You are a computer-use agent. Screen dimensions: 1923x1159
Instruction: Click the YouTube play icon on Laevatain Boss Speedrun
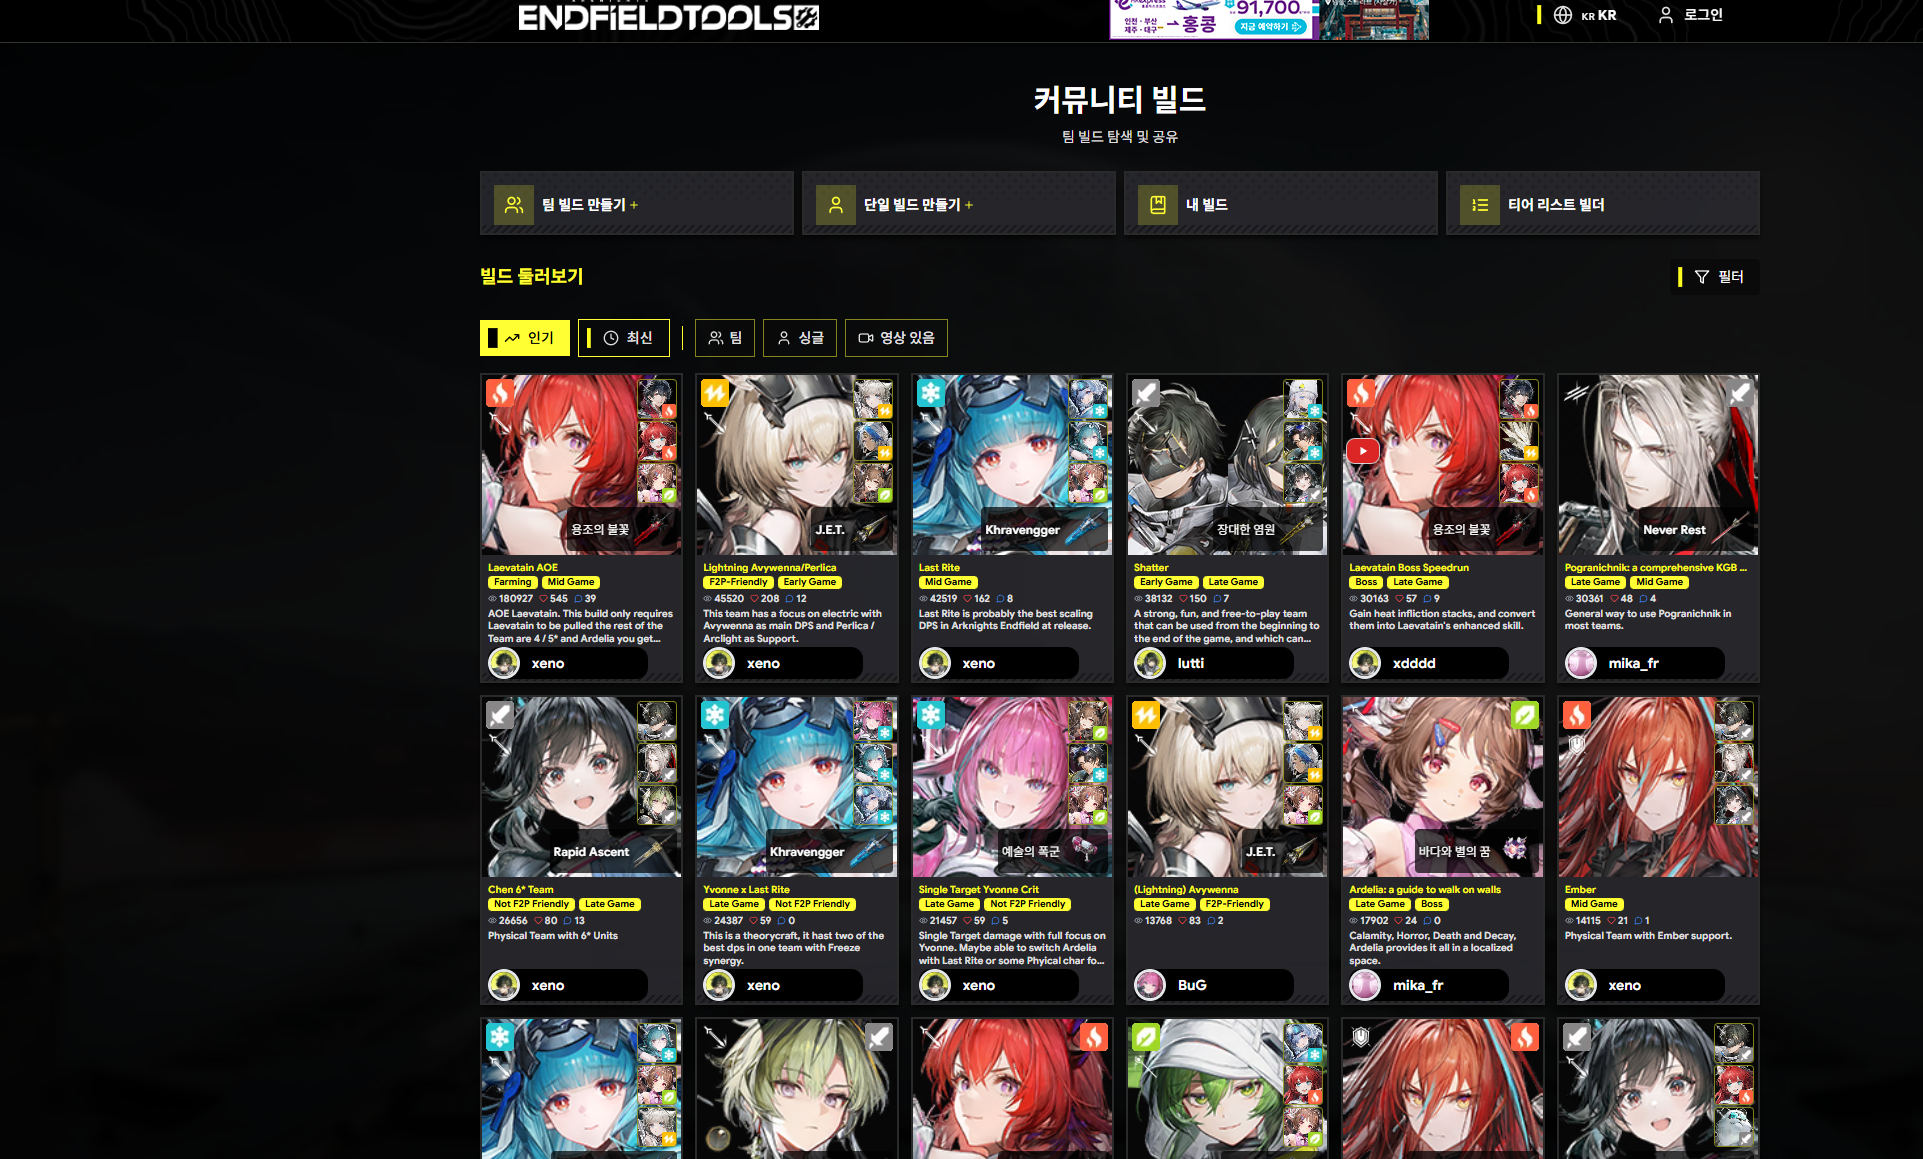point(1362,451)
